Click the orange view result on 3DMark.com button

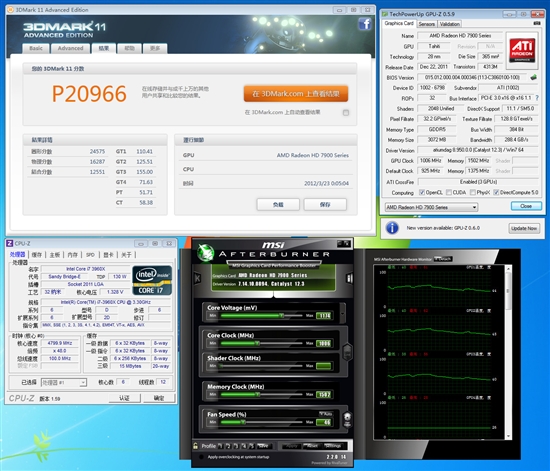[x=296, y=94]
